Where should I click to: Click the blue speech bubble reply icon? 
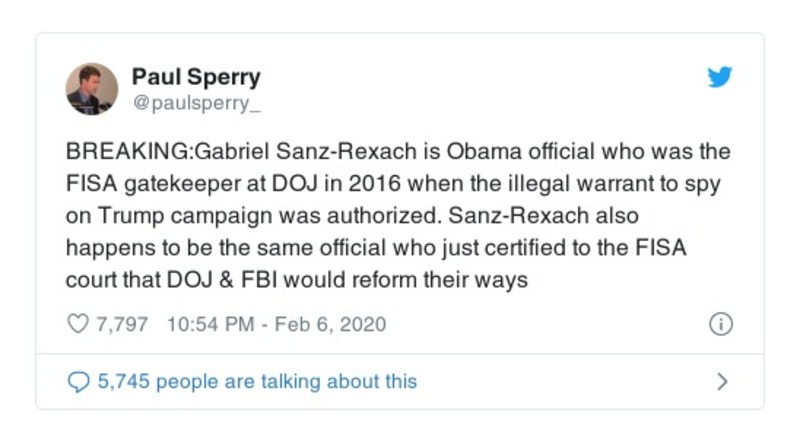click(x=77, y=381)
